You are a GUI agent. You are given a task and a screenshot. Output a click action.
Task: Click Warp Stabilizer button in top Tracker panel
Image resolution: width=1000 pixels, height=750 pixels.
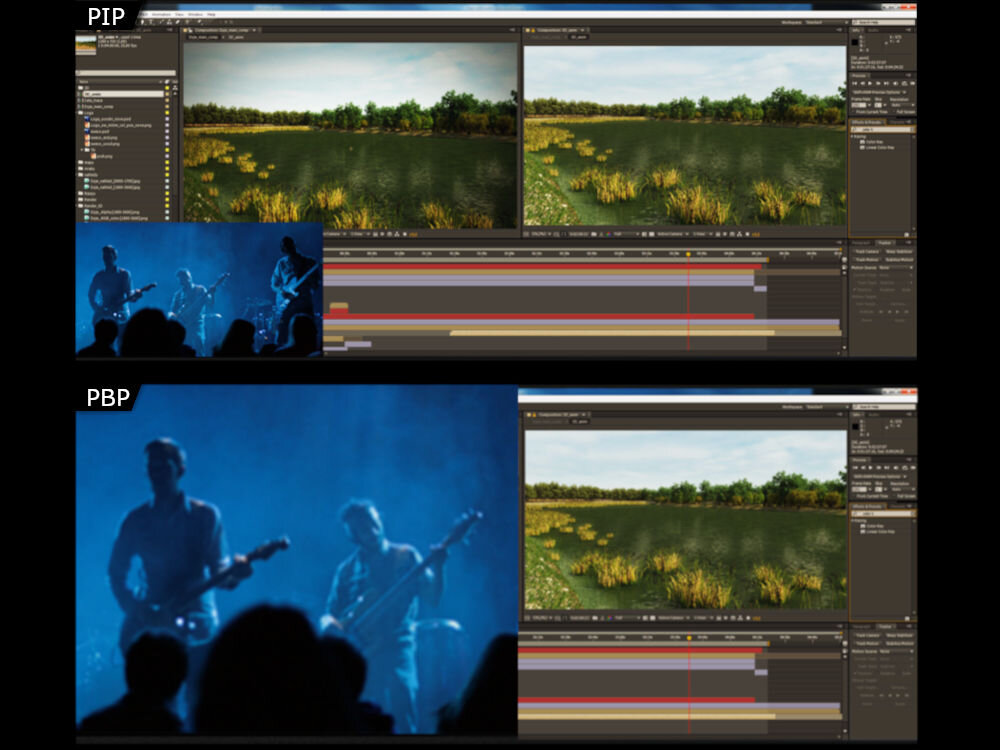[x=897, y=251]
